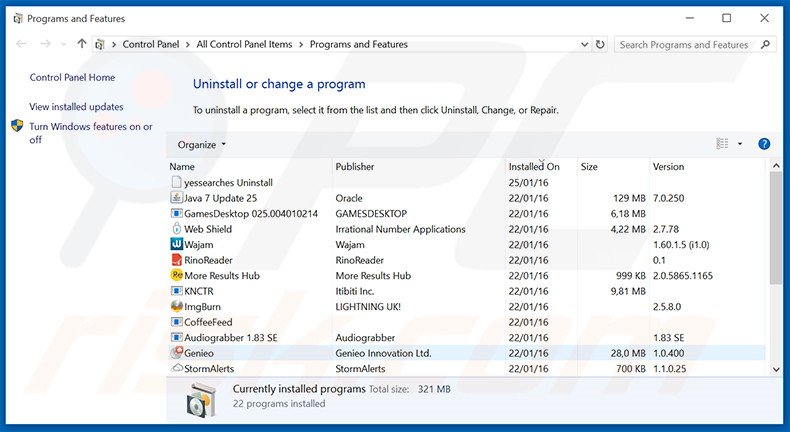The width and height of the screenshot is (790, 432).
Task: Click the Genieo program icon
Action: 176,353
